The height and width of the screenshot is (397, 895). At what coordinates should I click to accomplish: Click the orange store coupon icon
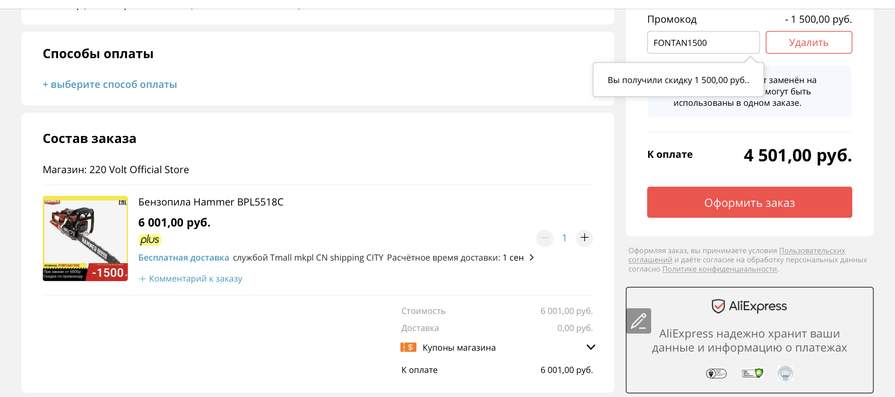(x=408, y=347)
